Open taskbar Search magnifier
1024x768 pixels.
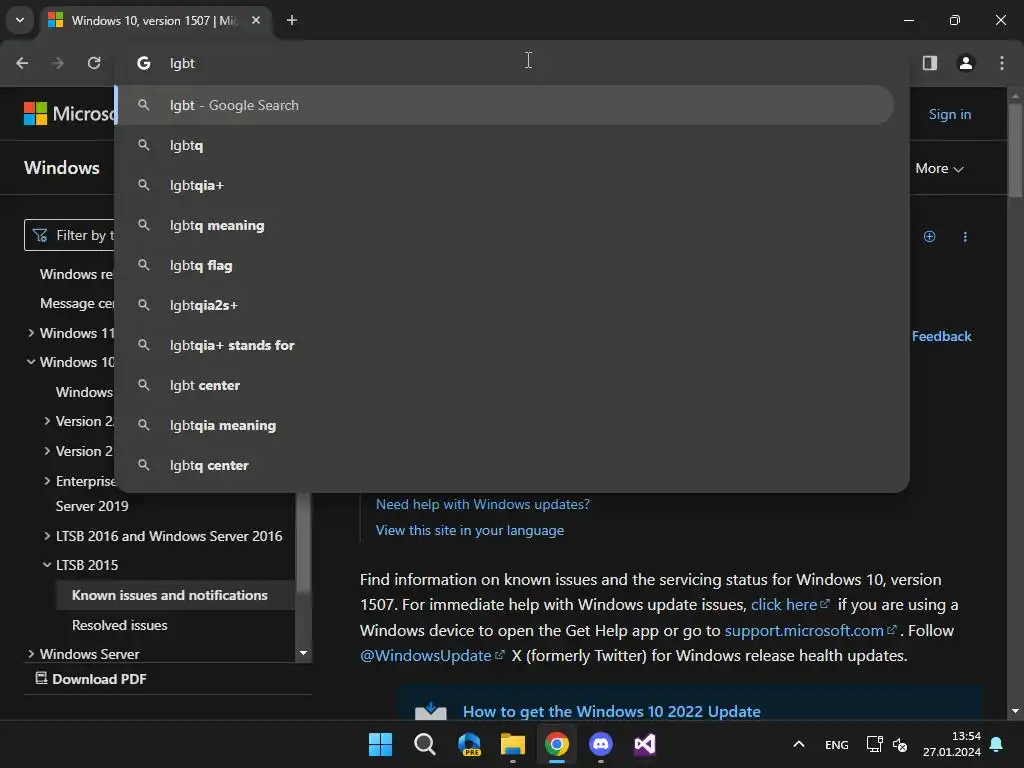tap(424, 744)
